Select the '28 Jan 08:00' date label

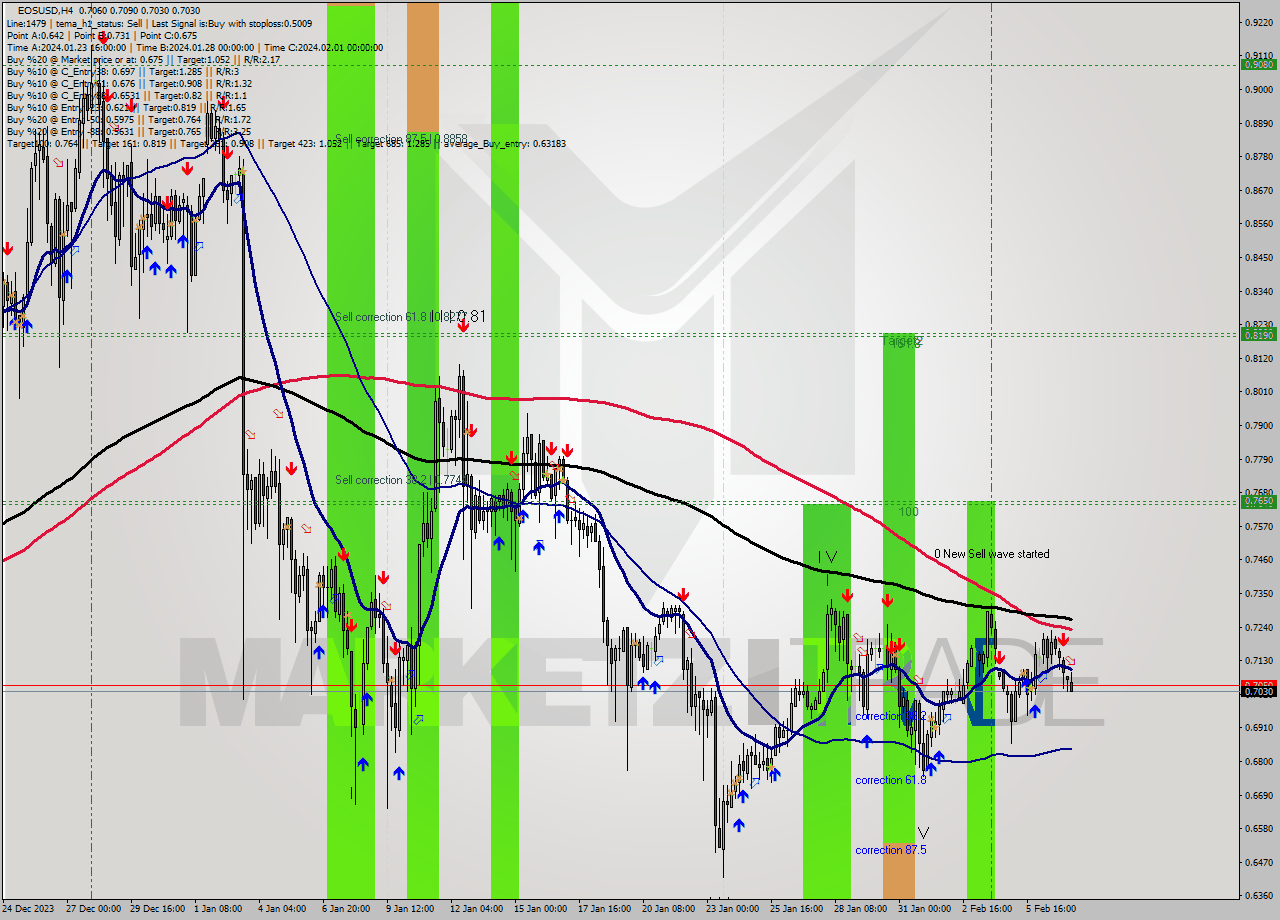point(861,909)
